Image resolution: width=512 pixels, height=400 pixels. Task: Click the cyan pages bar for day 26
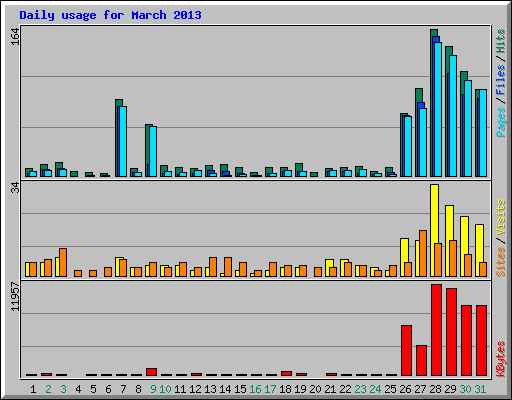(x=408, y=146)
